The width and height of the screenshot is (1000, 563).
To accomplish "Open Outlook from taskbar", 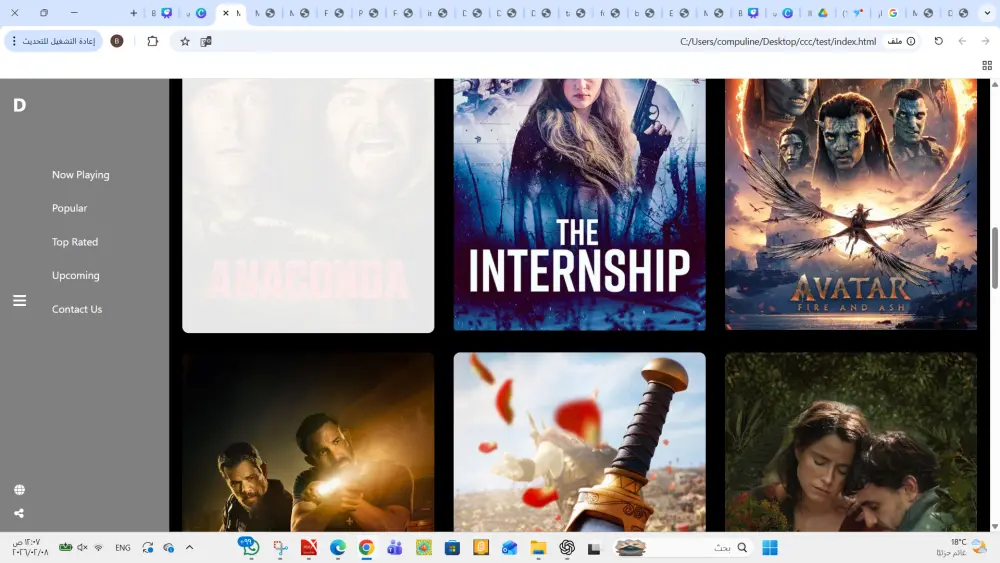I will pyautogui.click(x=509, y=548).
